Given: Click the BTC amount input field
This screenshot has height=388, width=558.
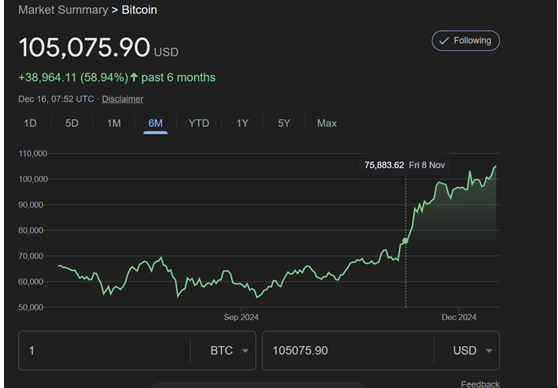Looking at the screenshot, I should (104, 351).
